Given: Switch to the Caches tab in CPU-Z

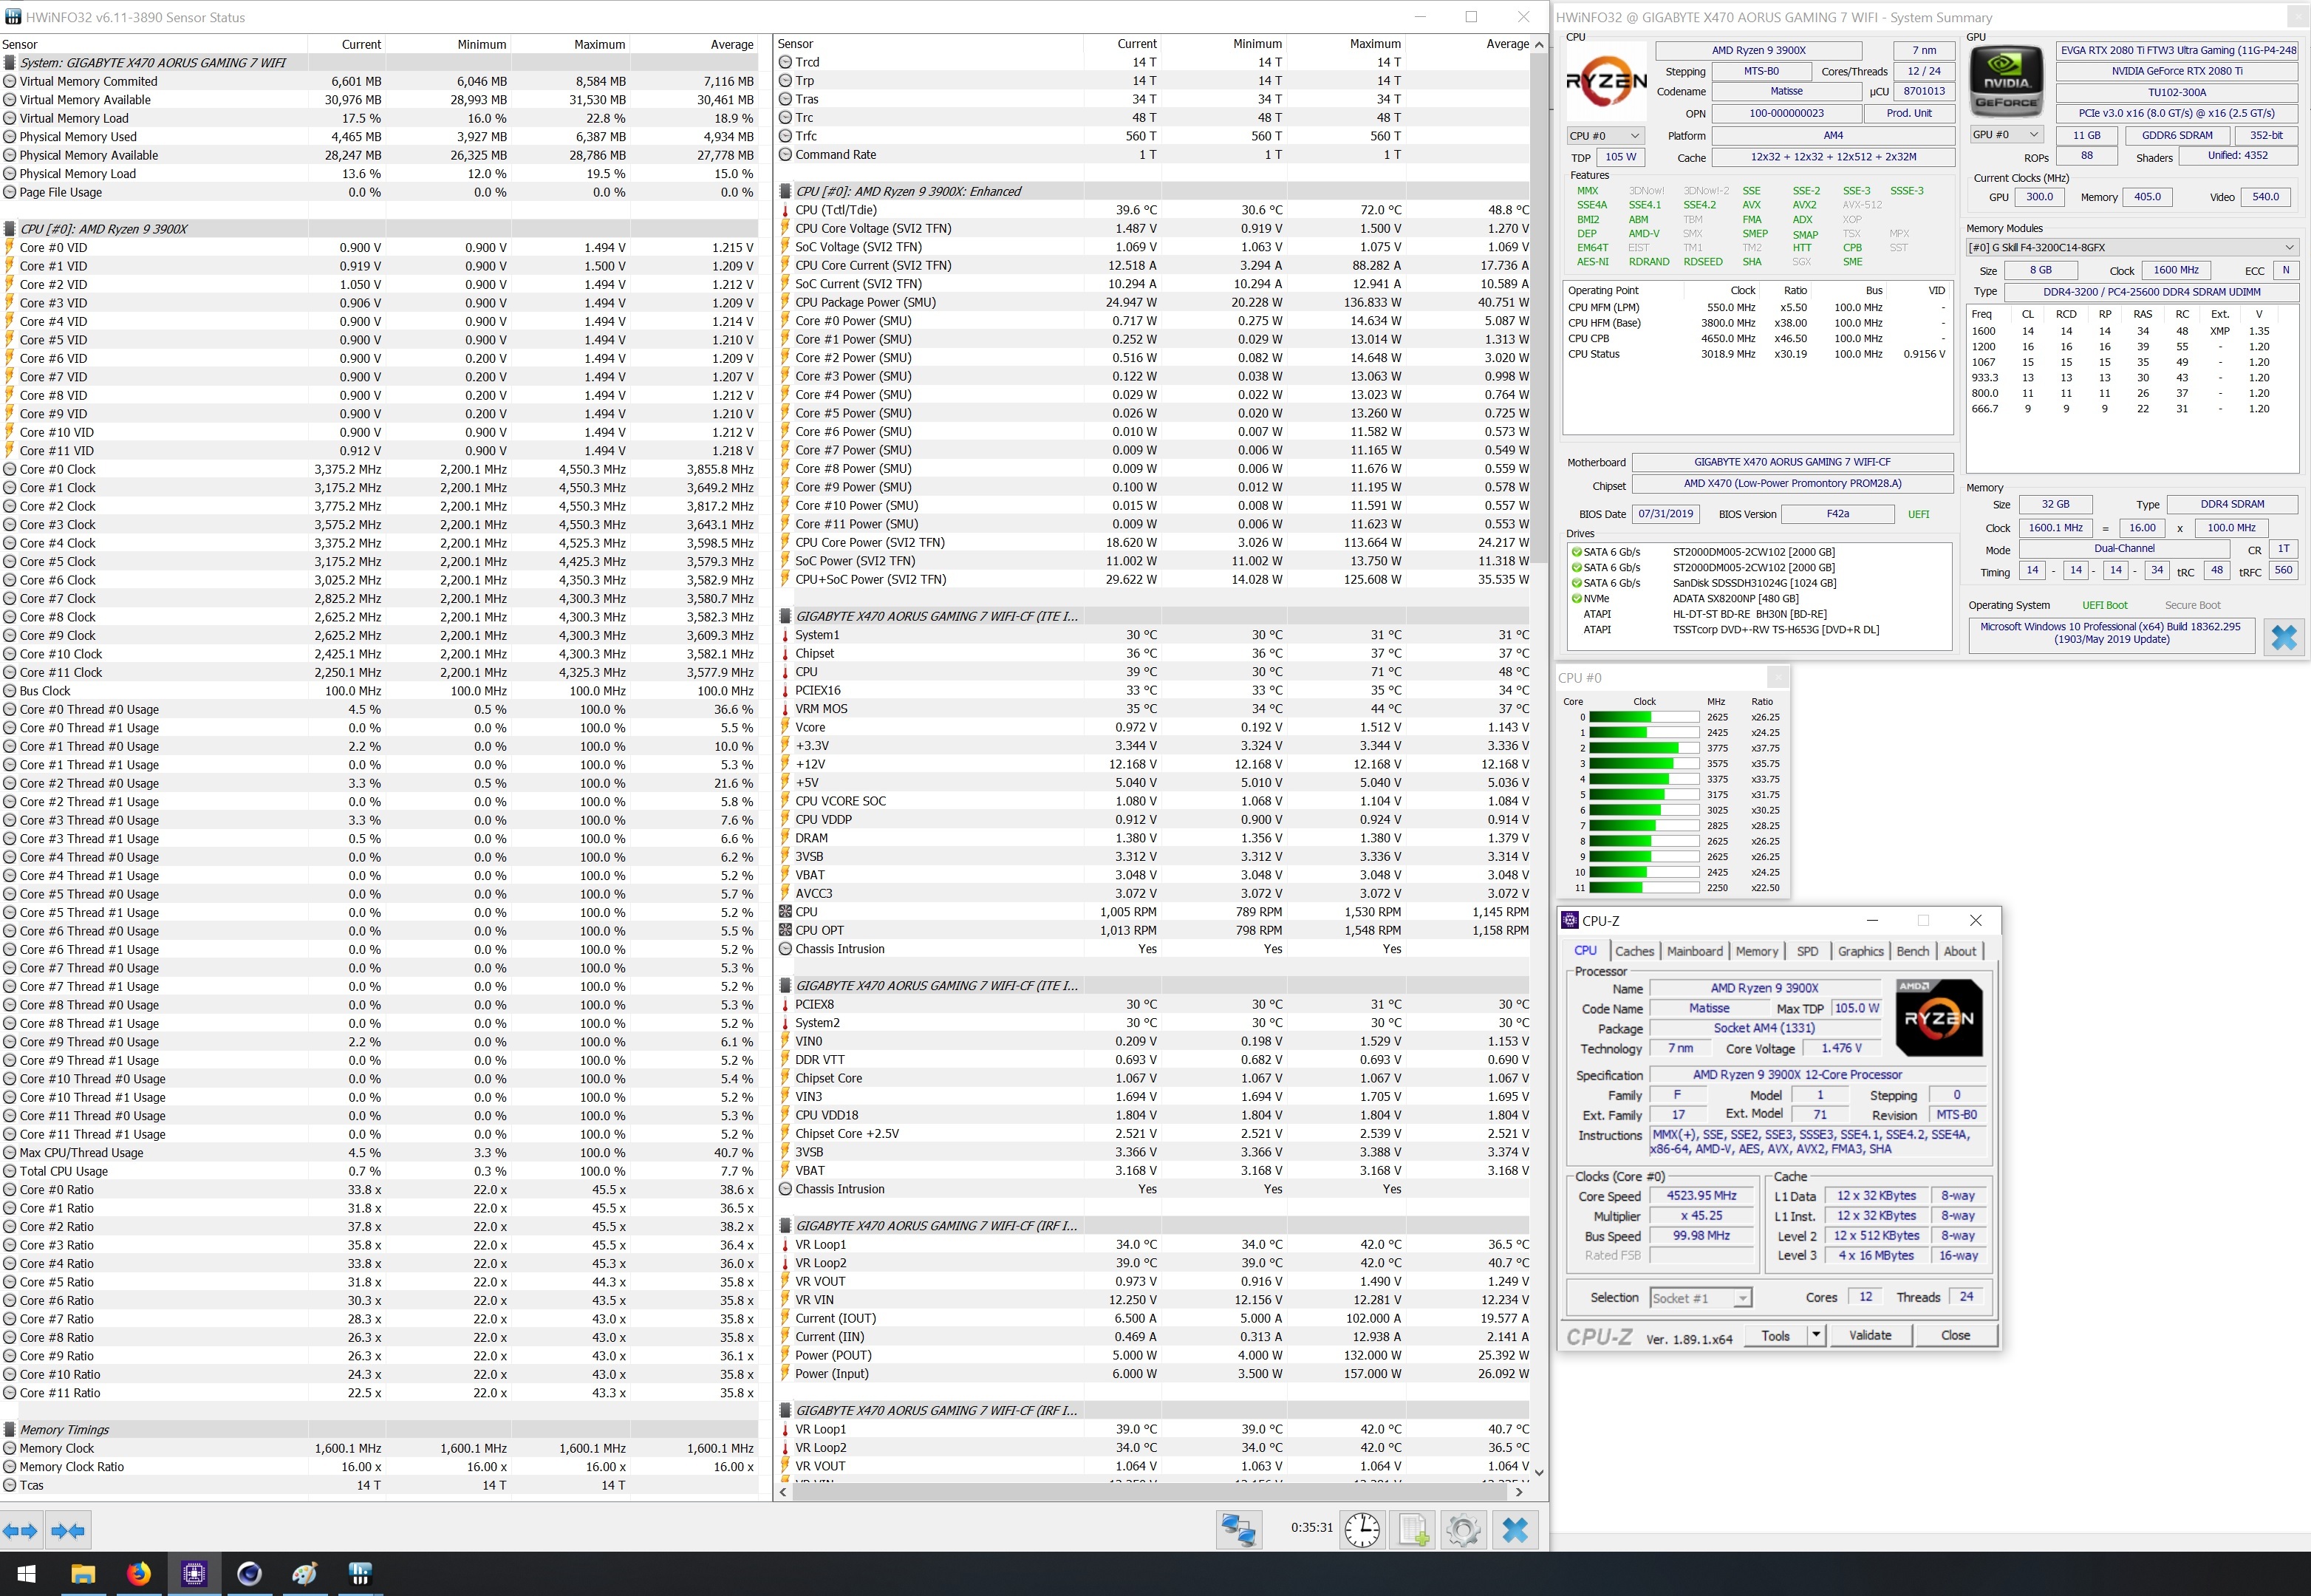Looking at the screenshot, I should 1634,951.
